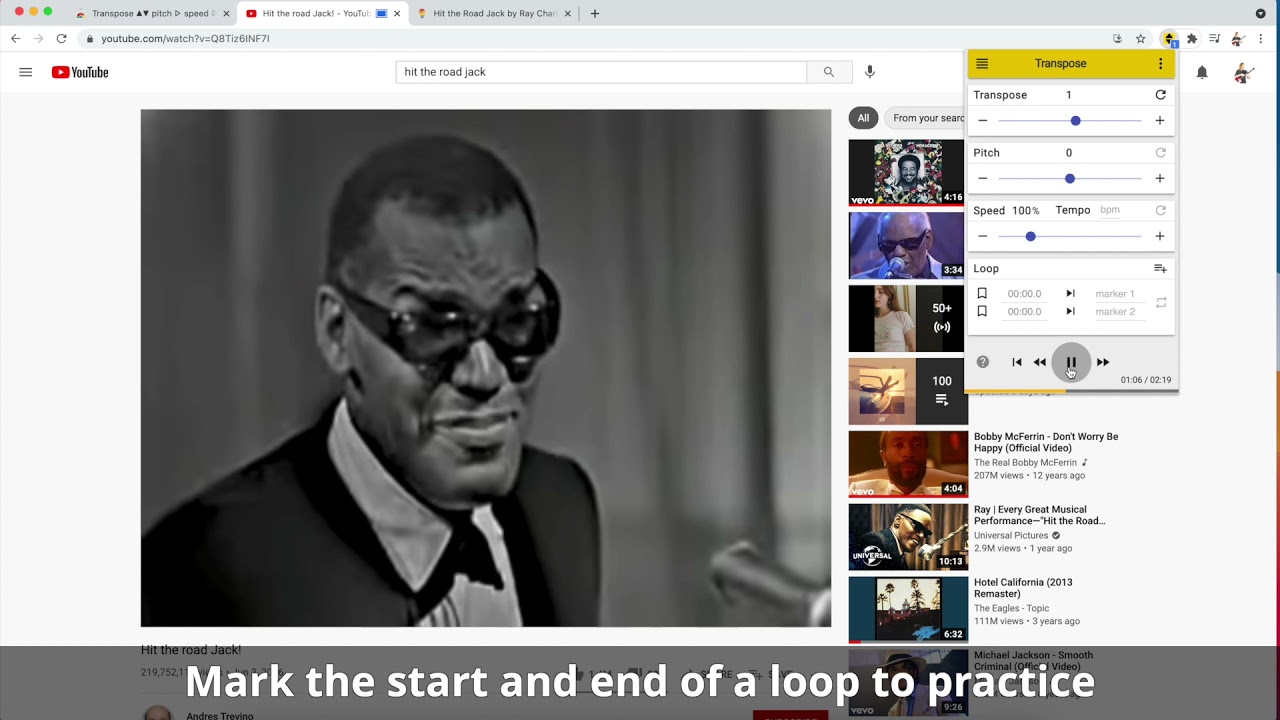
Task: Toggle loop repeat between markers
Action: coord(1161,302)
